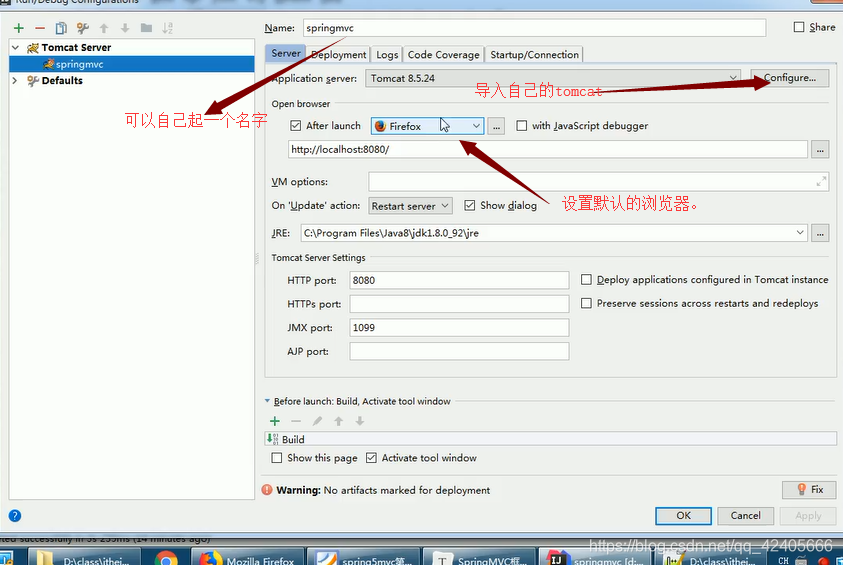843x565 pixels.
Task: Switch to the Startup/Connection tab
Action: (x=534, y=54)
